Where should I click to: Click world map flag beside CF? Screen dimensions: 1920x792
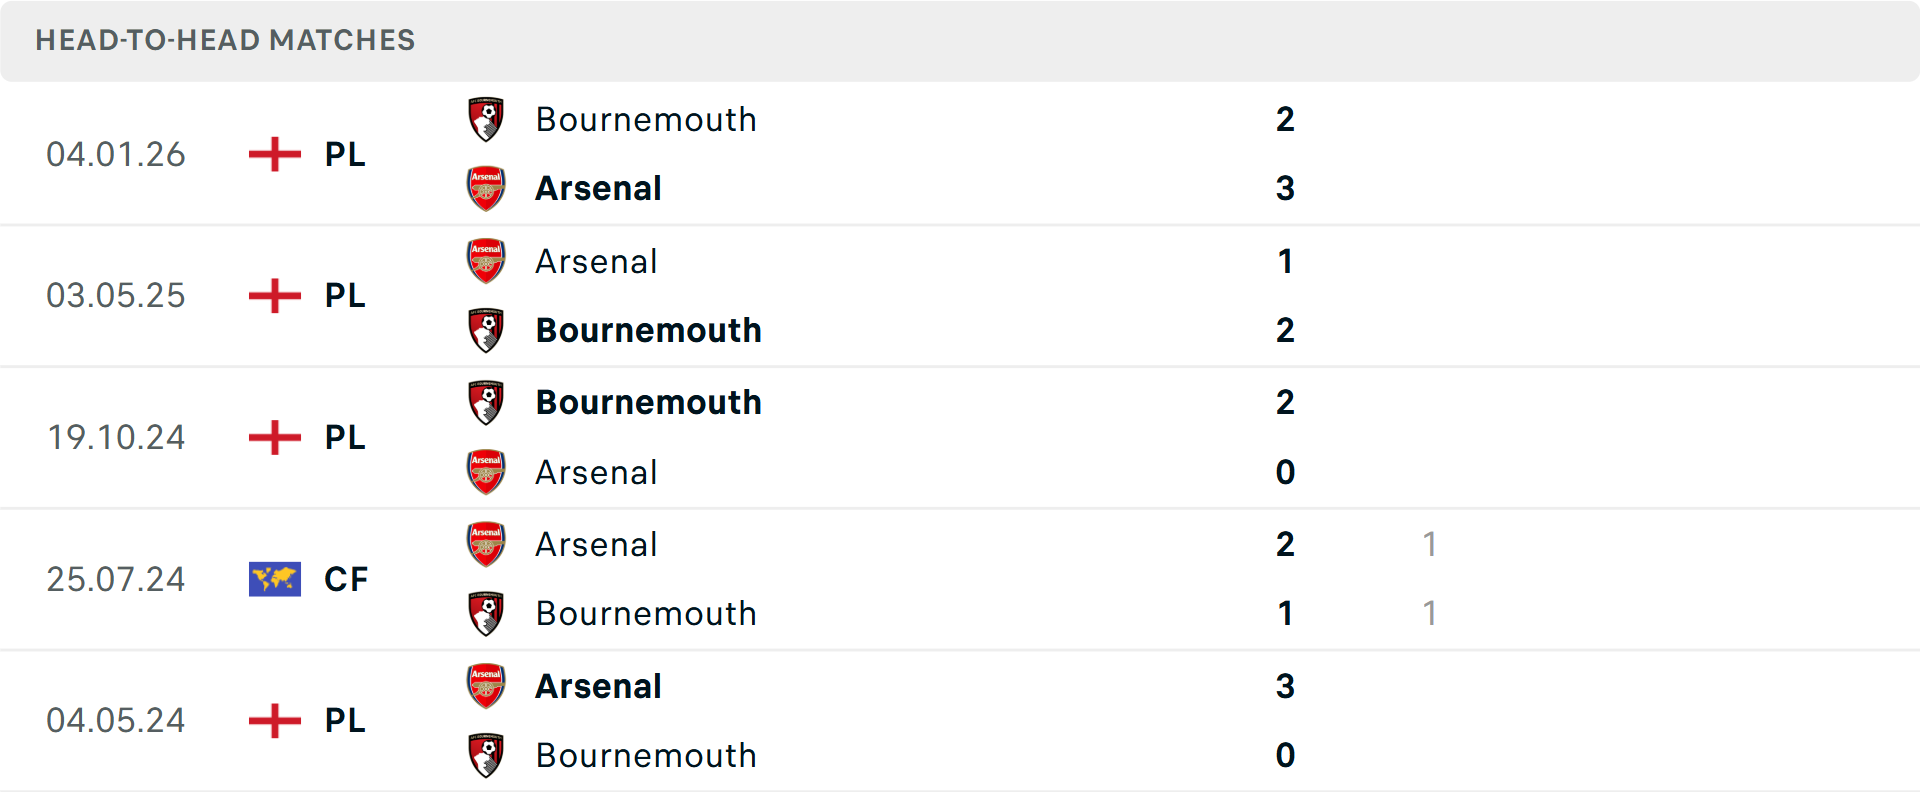tap(274, 579)
